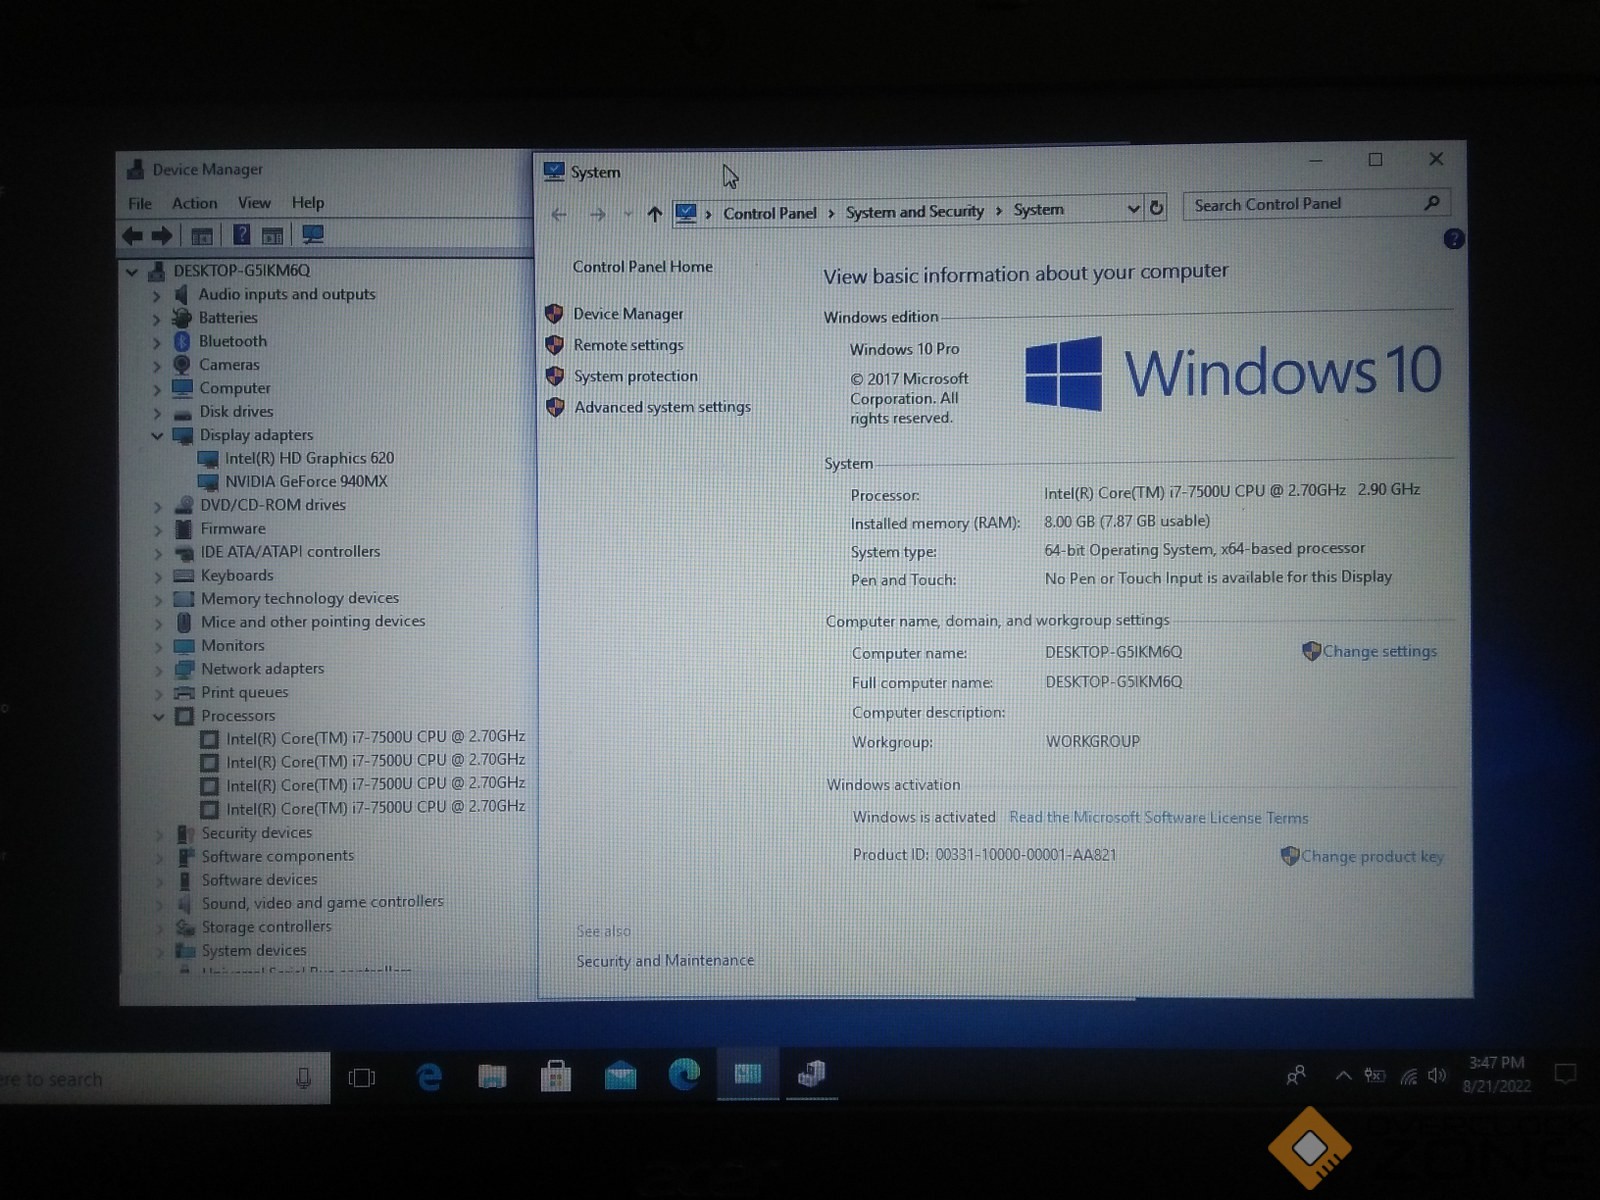
Task: Select the first i7-7500U processor entry
Action: click(375, 738)
